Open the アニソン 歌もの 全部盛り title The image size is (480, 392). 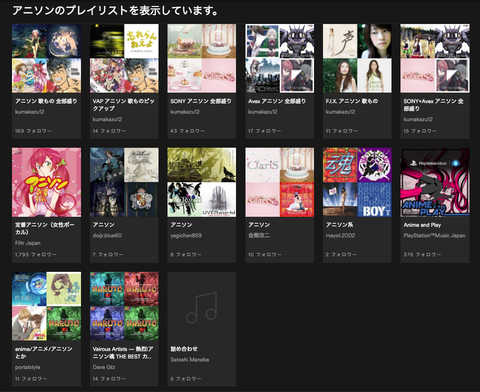point(46,101)
